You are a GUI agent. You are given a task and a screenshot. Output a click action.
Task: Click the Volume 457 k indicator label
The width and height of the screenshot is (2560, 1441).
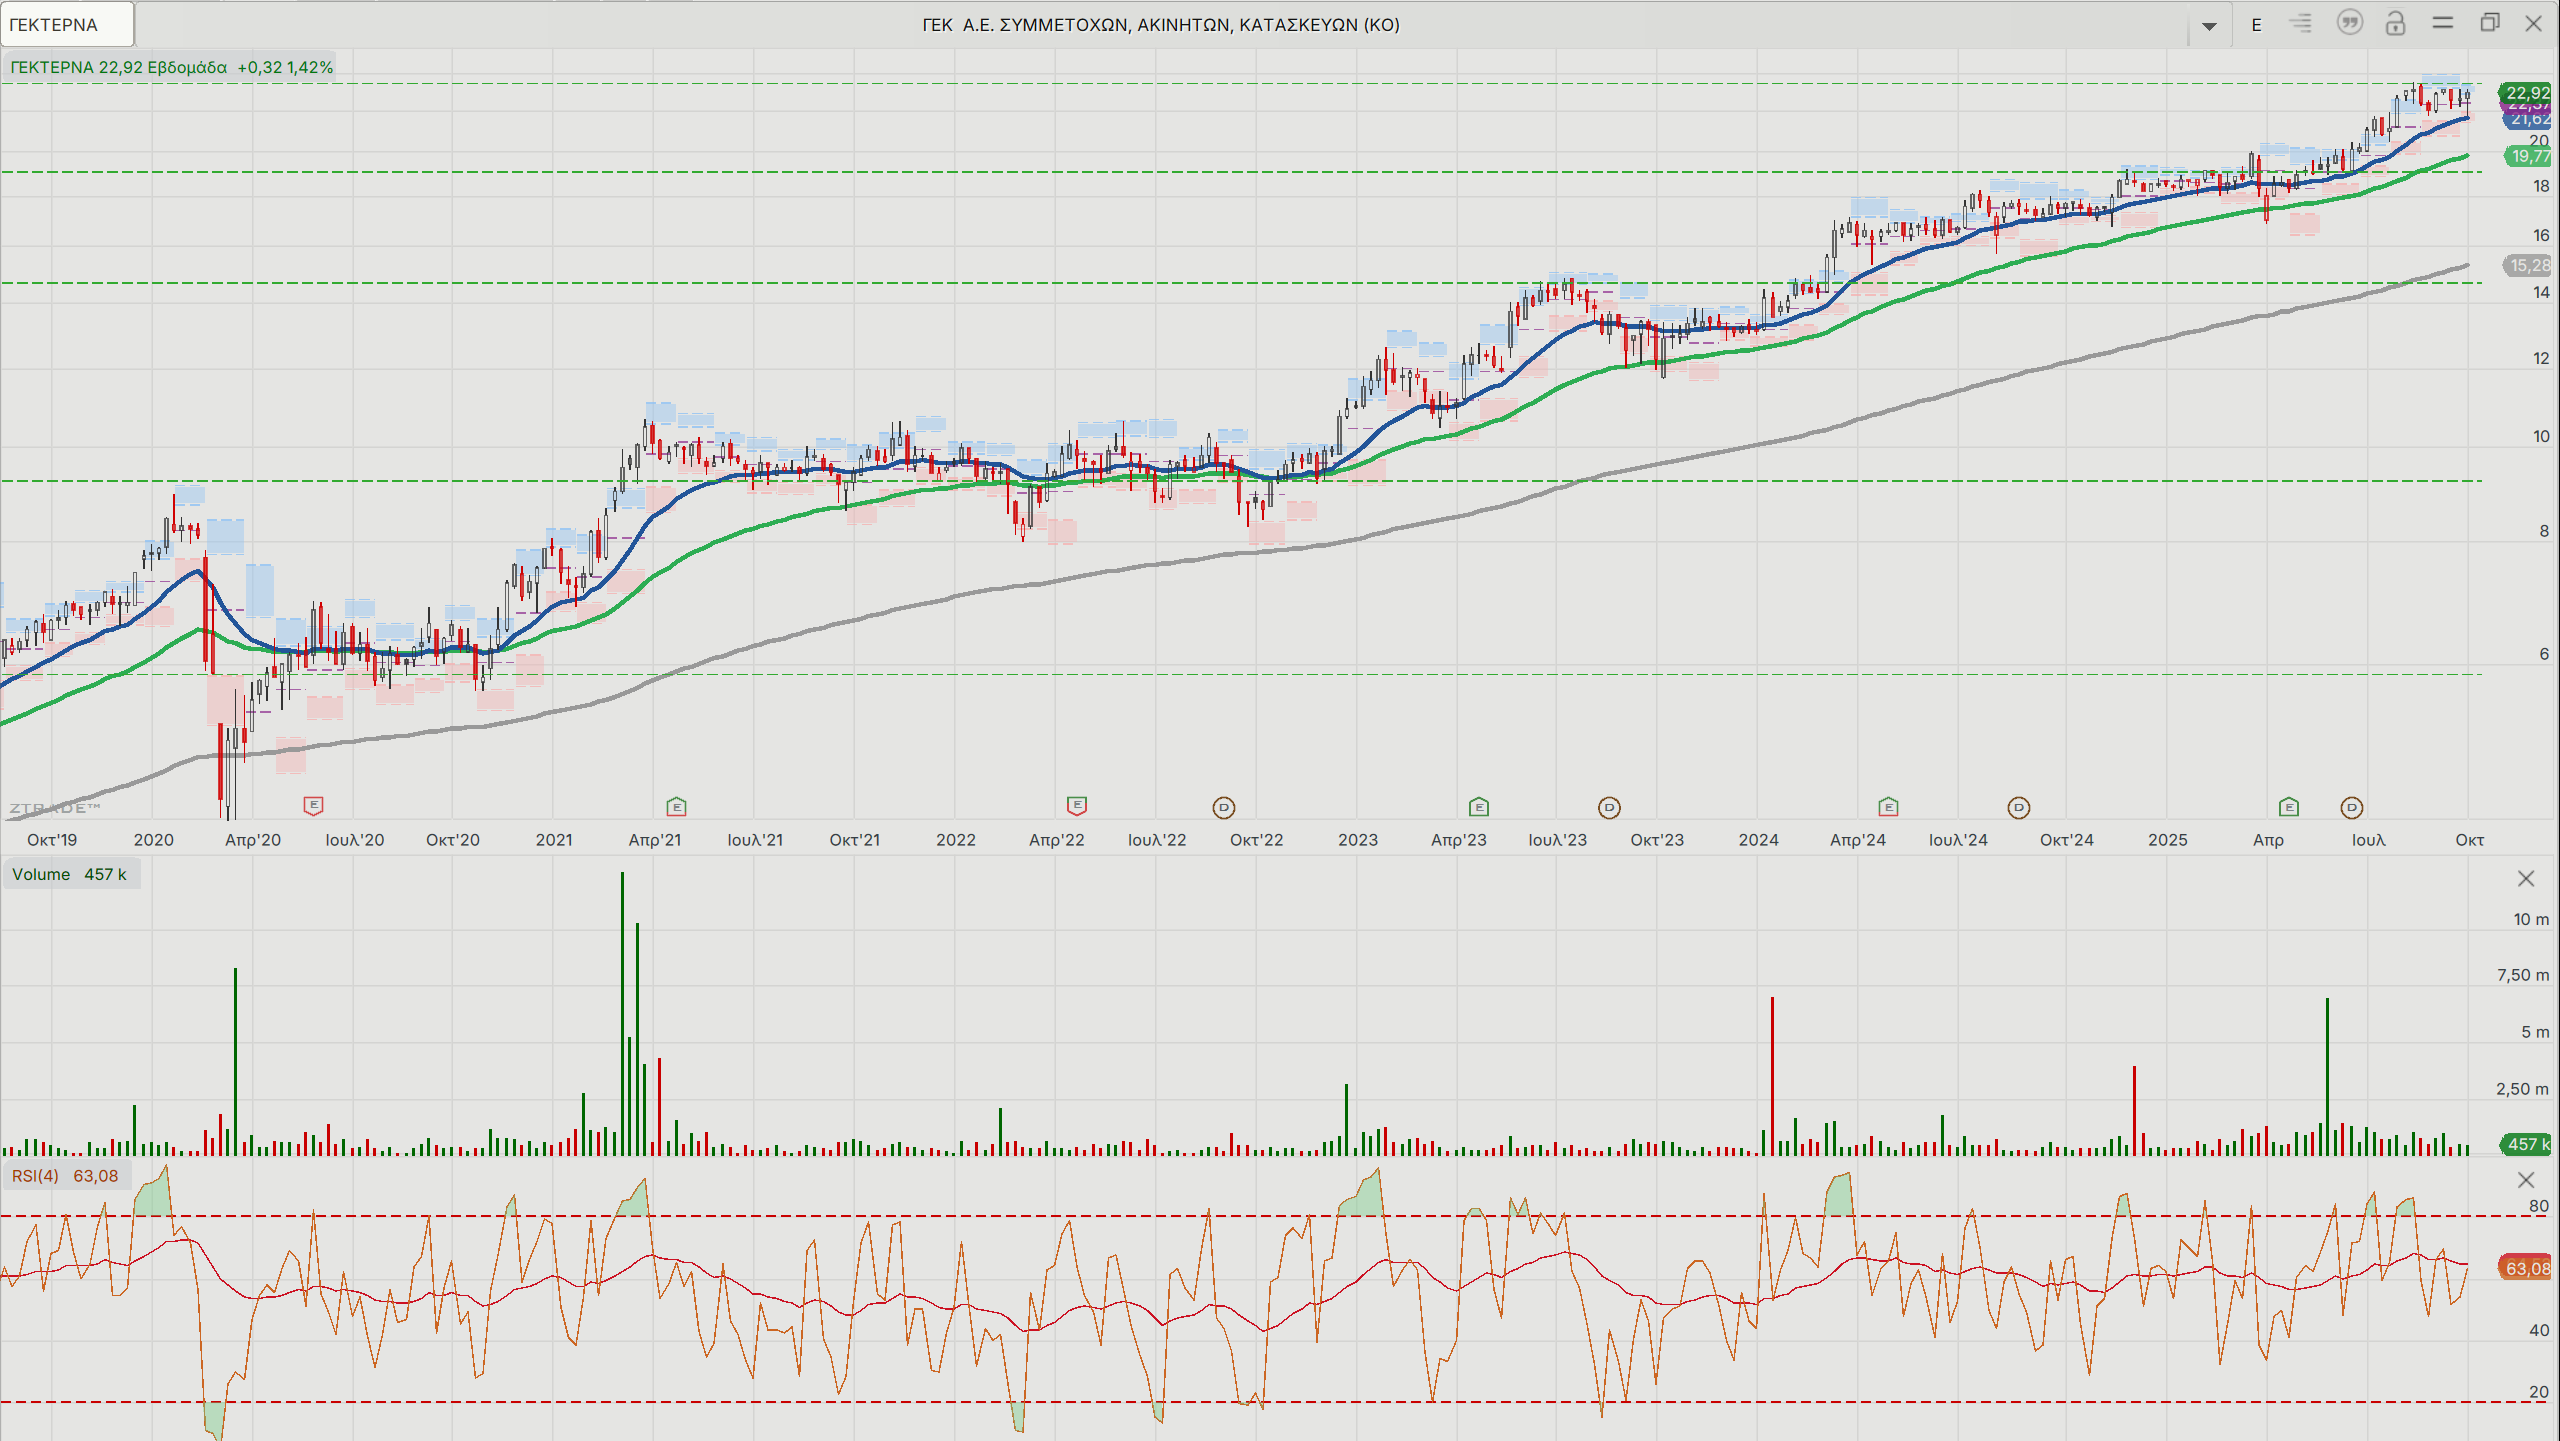coord(70,874)
